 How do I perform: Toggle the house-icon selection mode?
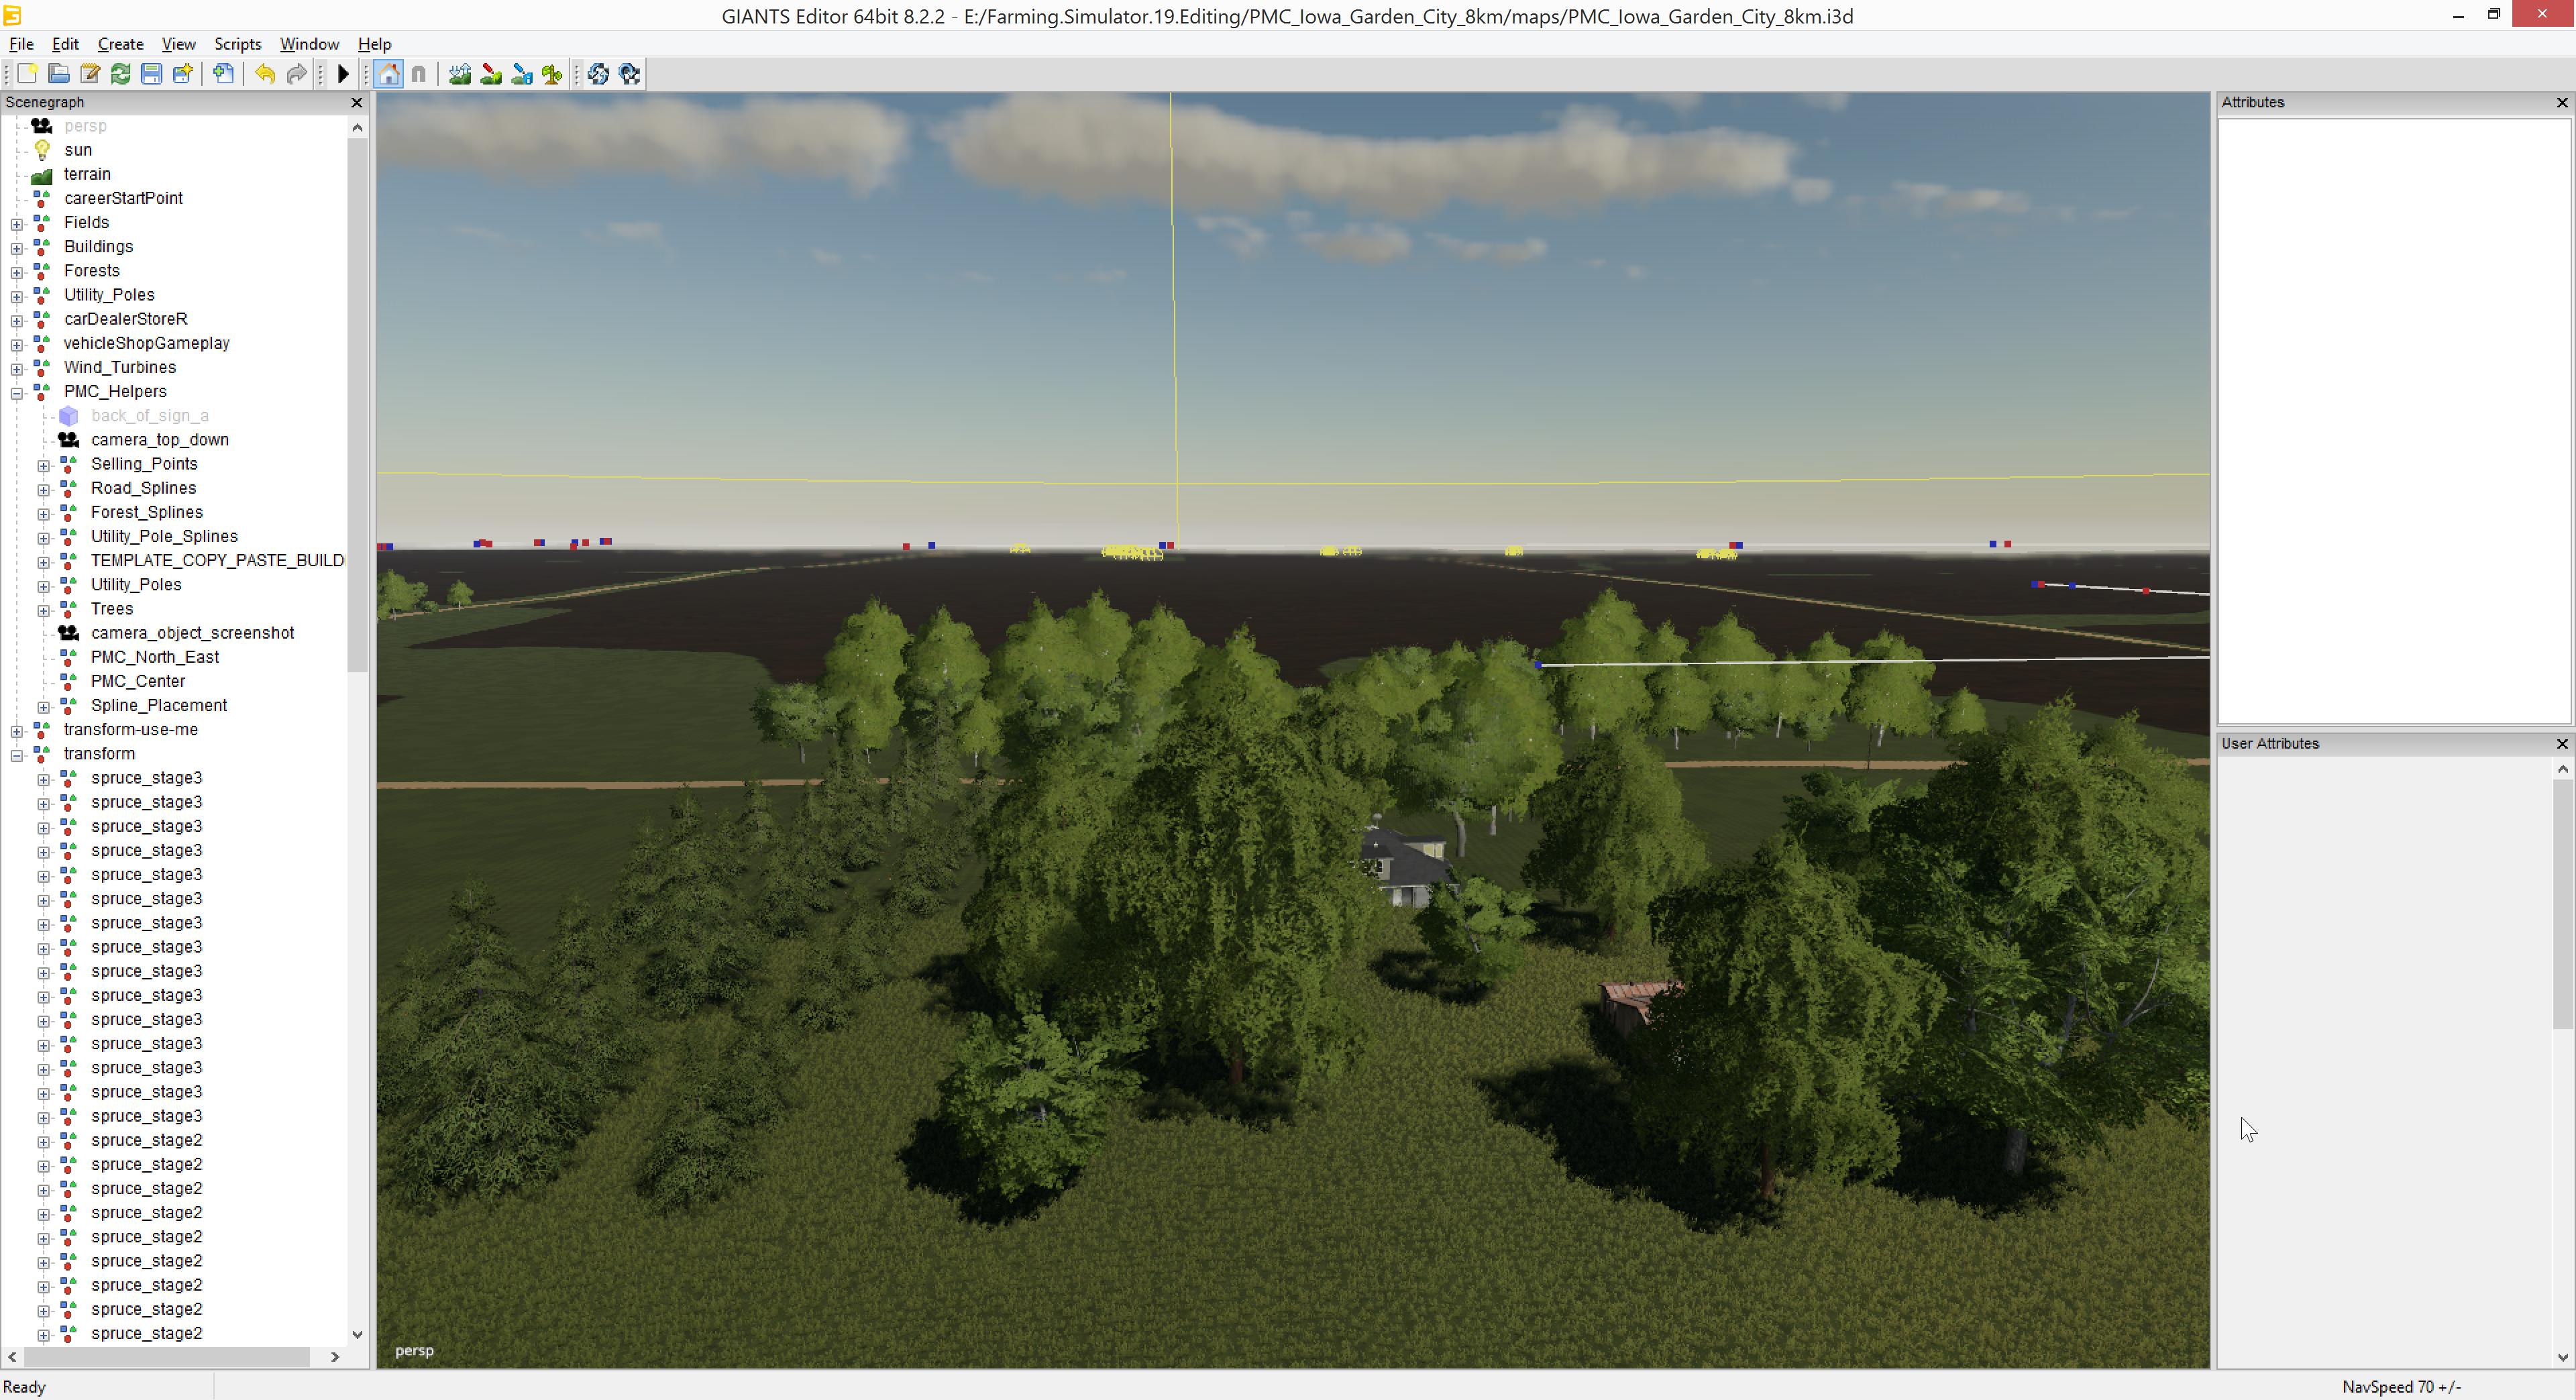(x=389, y=74)
